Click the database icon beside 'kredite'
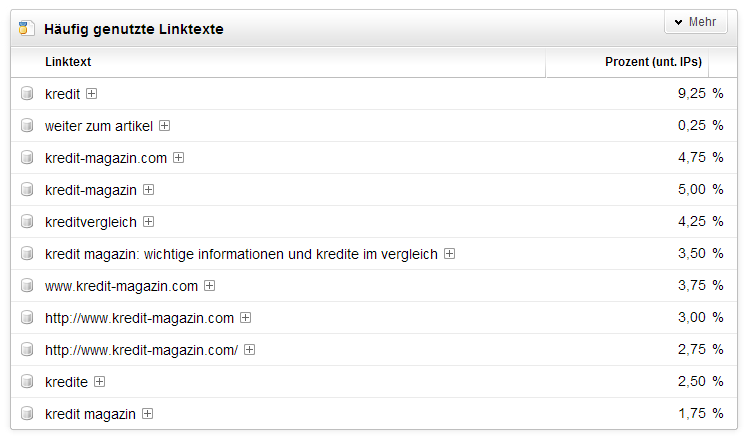 pyautogui.click(x=27, y=382)
